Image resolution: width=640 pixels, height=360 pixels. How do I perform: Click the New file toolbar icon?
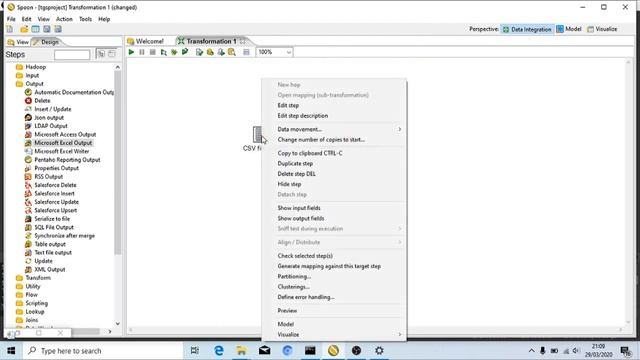click(x=10, y=29)
